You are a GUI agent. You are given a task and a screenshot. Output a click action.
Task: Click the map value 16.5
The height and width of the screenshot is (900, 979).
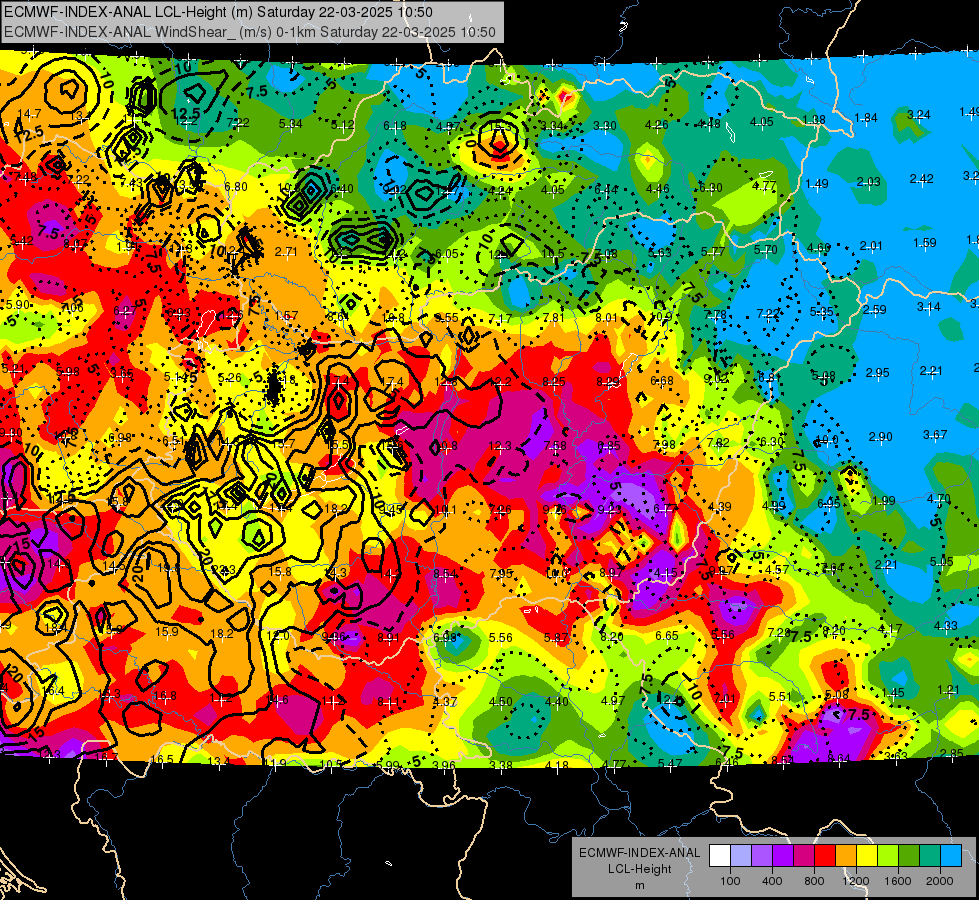tap(162, 759)
